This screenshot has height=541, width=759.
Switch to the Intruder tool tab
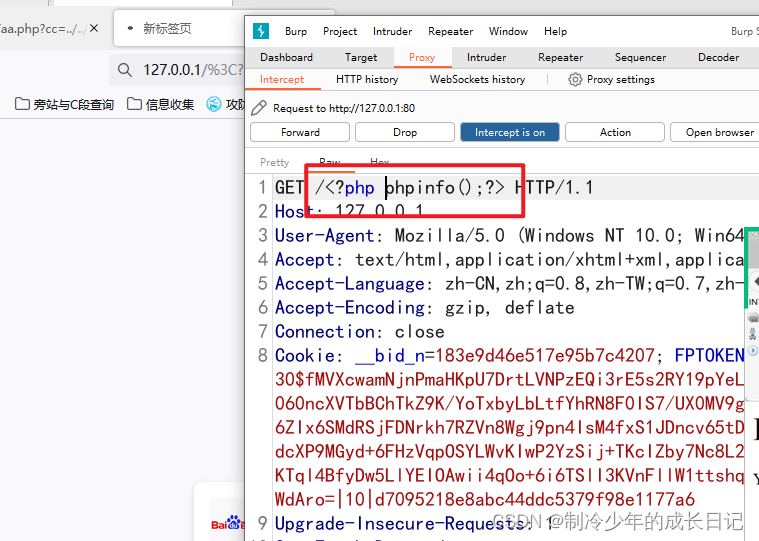pyautogui.click(x=486, y=57)
